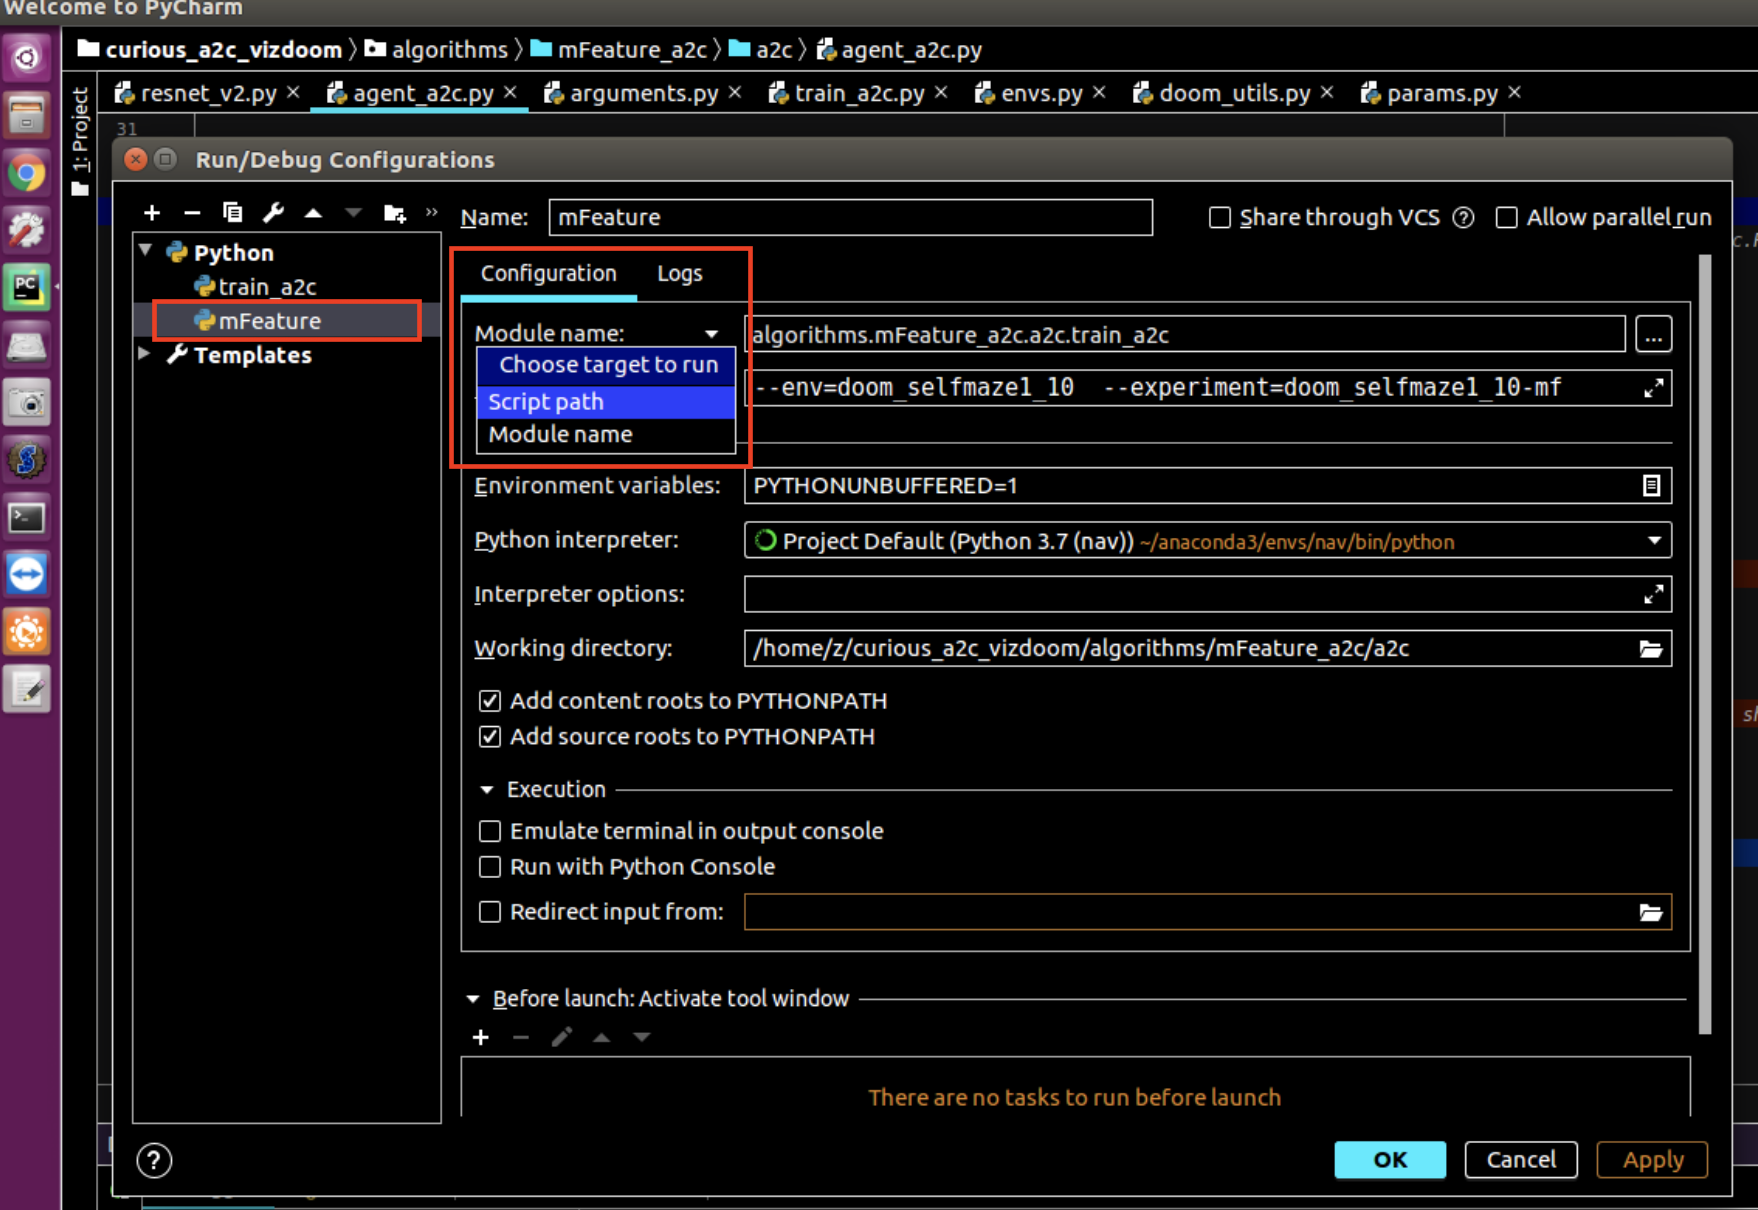Remove the selected run configuration
The width and height of the screenshot is (1758, 1210).
pyautogui.click(x=192, y=212)
